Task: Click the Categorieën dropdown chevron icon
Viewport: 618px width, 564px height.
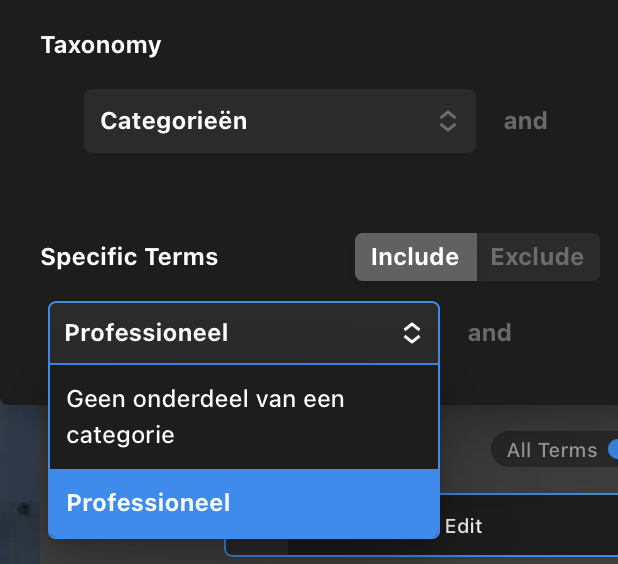Action: [x=448, y=122]
